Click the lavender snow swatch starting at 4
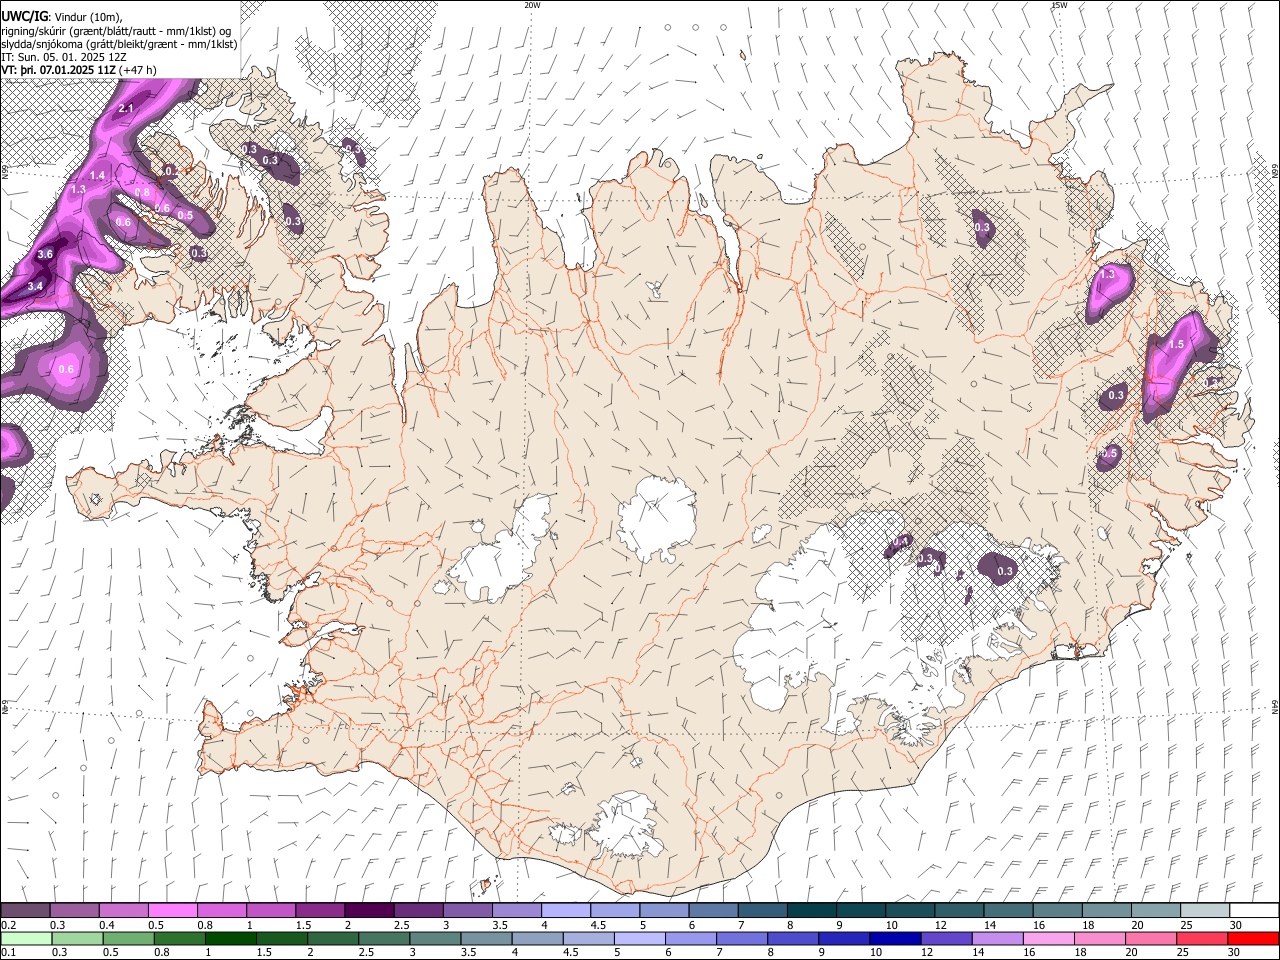This screenshot has width=1280, height=960. [565, 910]
